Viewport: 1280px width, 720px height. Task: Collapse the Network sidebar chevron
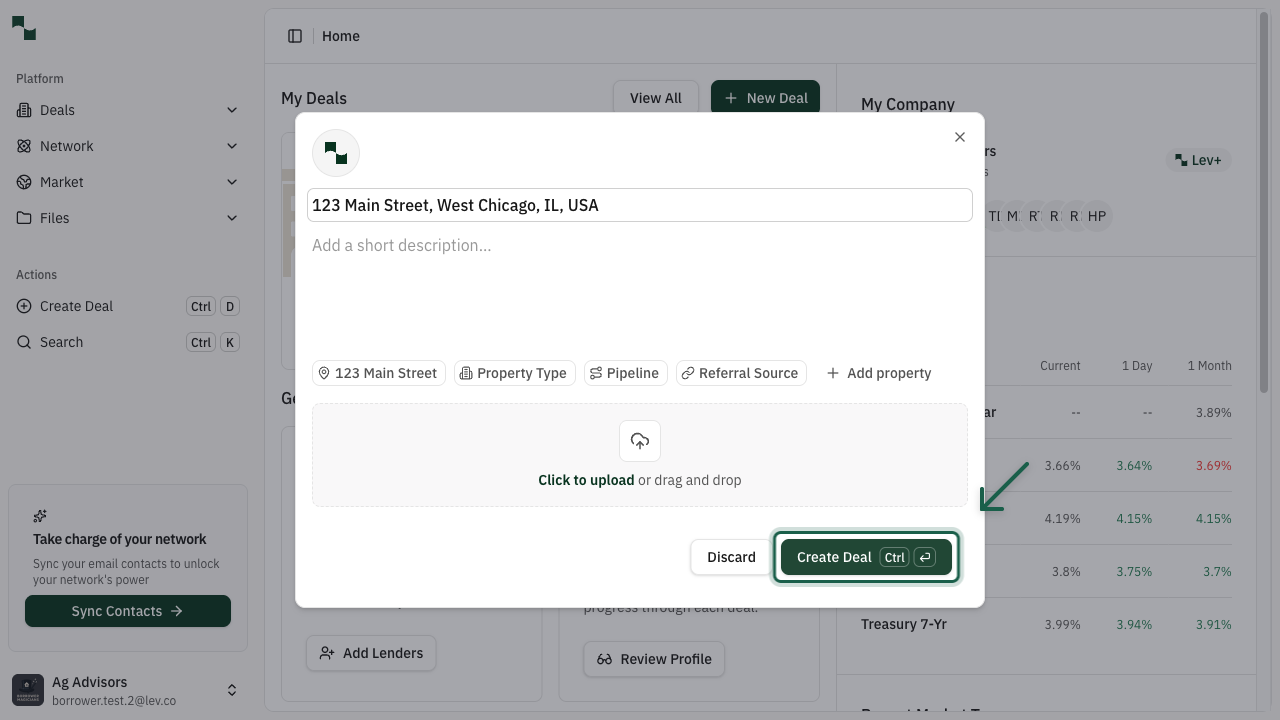coord(232,146)
